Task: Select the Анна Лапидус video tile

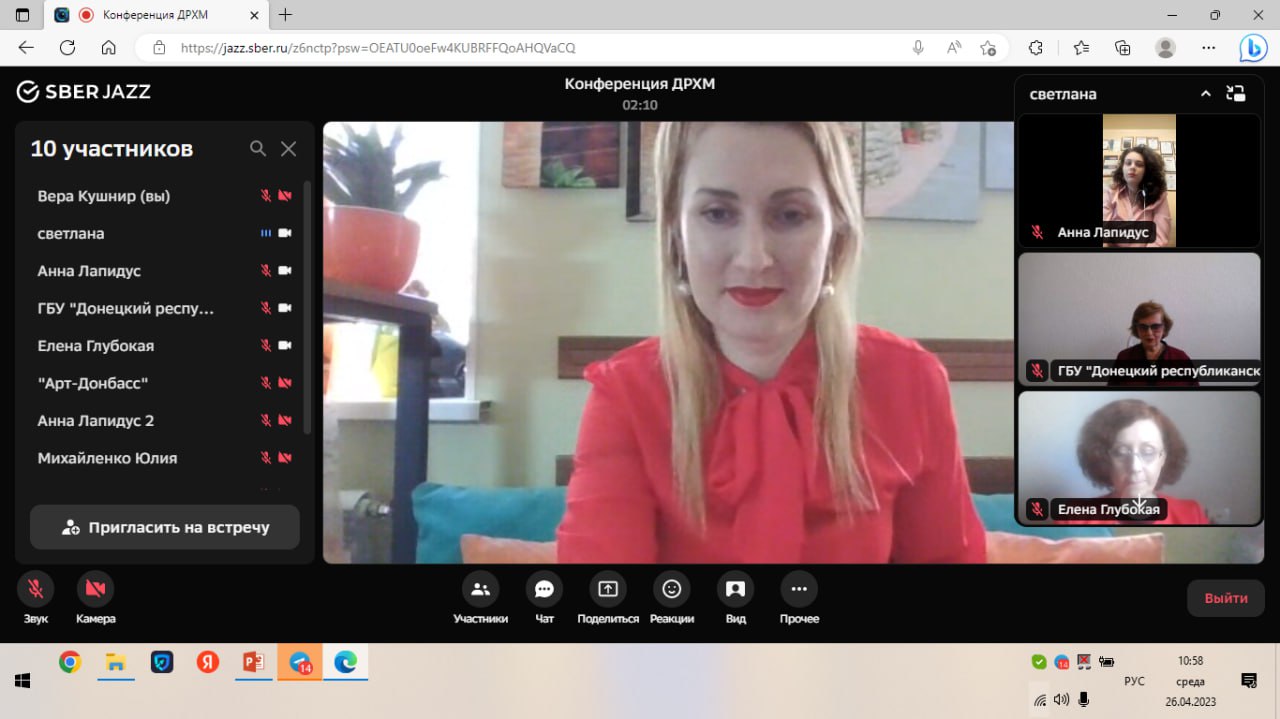Action: (x=1139, y=180)
